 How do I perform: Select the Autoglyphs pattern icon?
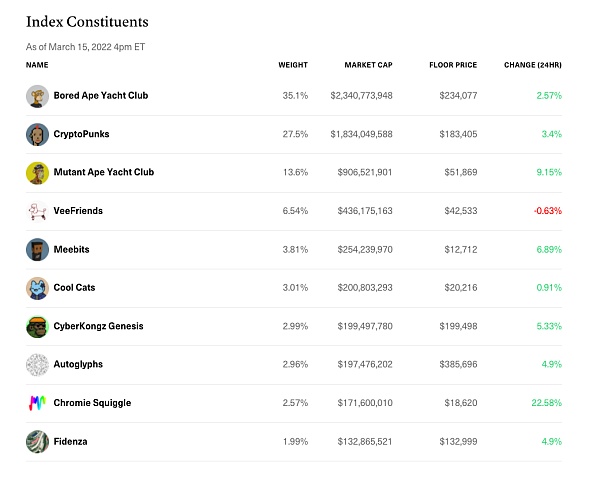point(37,365)
